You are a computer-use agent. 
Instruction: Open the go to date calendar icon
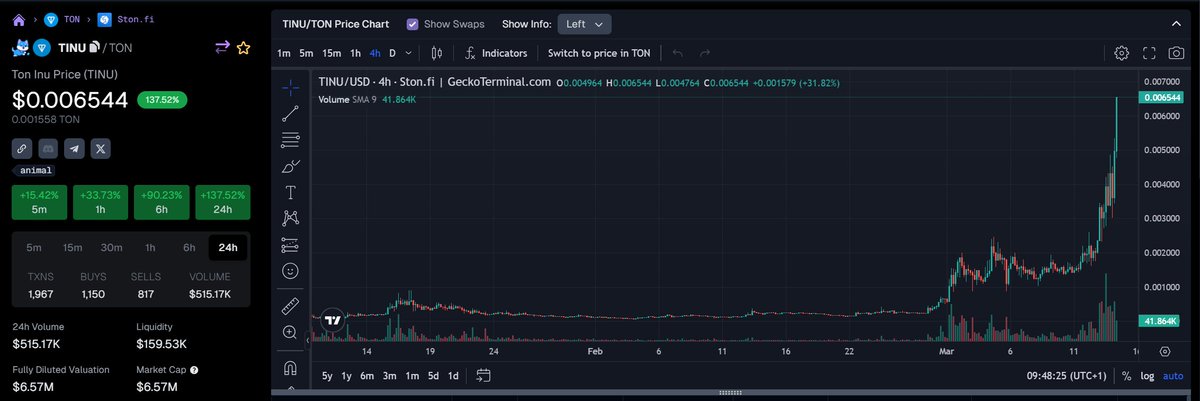483,376
